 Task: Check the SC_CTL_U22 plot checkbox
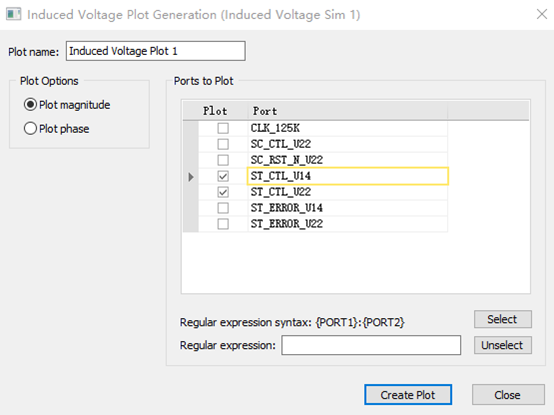[x=223, y=144]
